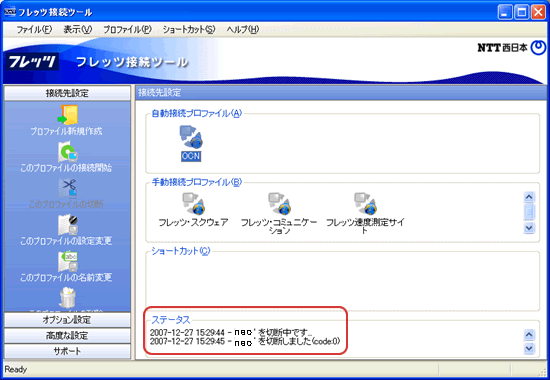Select the フレッツ速度測定サイト profile icon
The height and width of the screenshot is (380, 550).
(x=365, y=204)
